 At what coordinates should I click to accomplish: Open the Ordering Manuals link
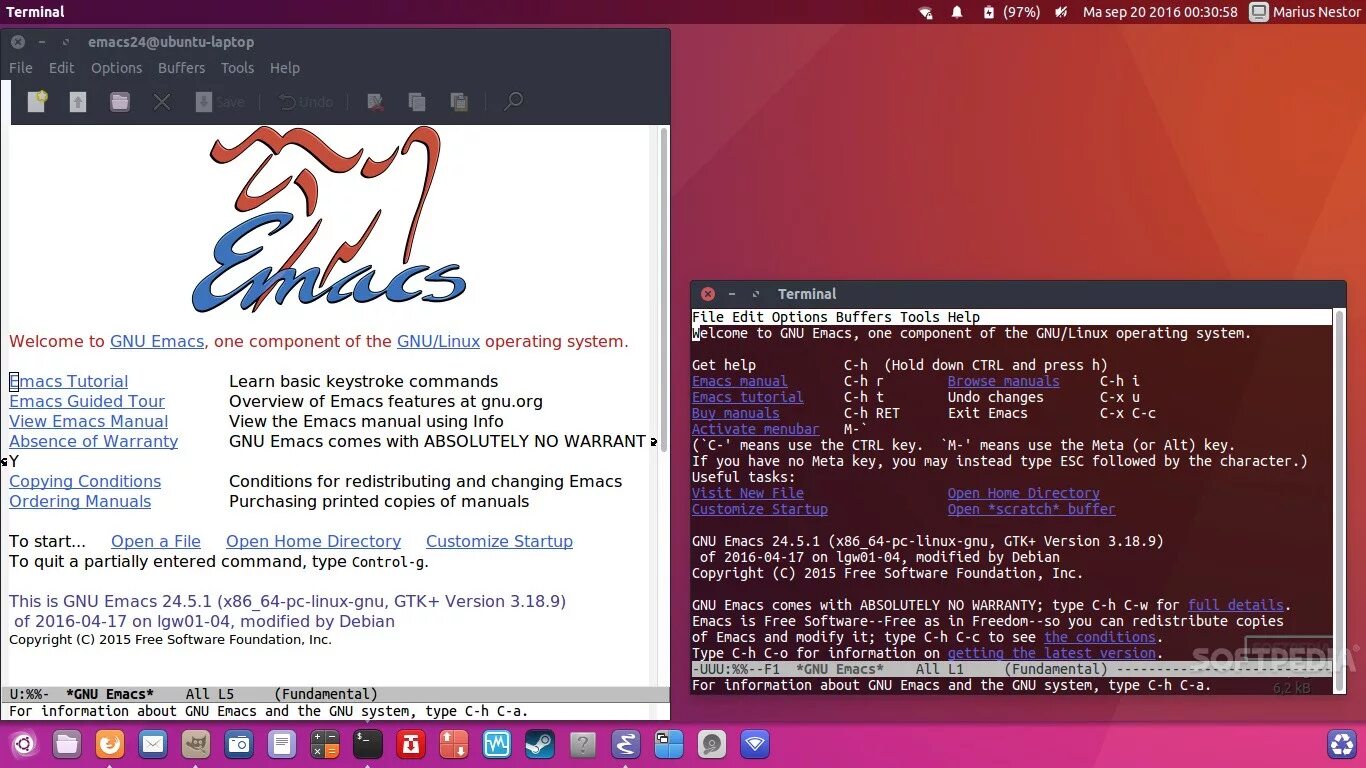pos(80,501)
